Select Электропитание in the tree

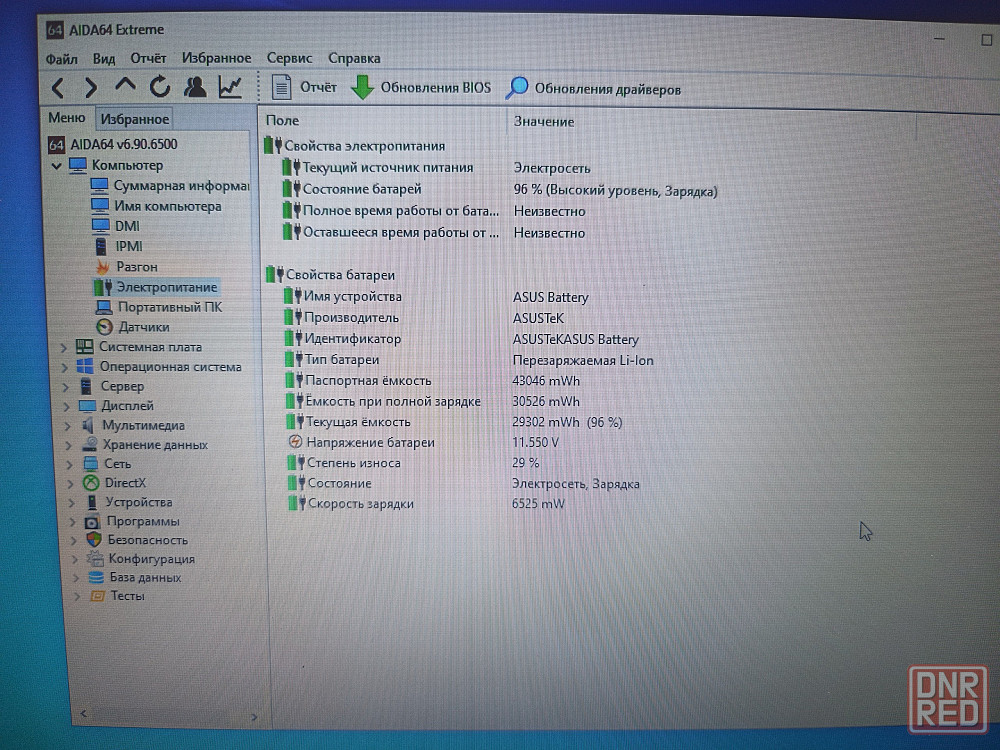click(166, 287)
